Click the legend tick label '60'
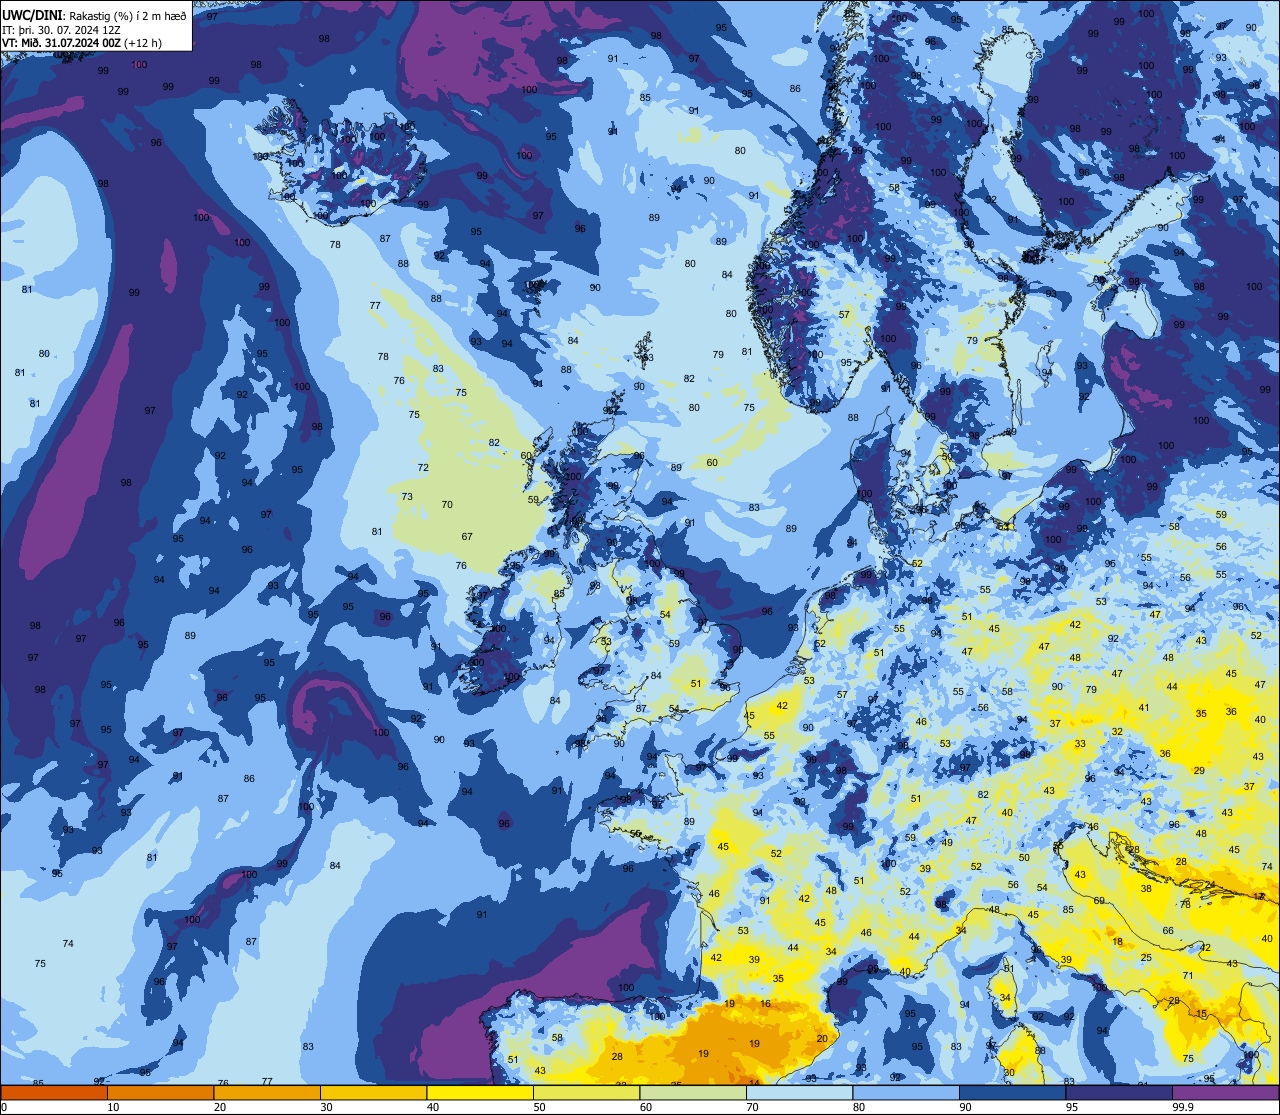The height and width of the screenshot is (1115, 1280). click(646, 1107)
